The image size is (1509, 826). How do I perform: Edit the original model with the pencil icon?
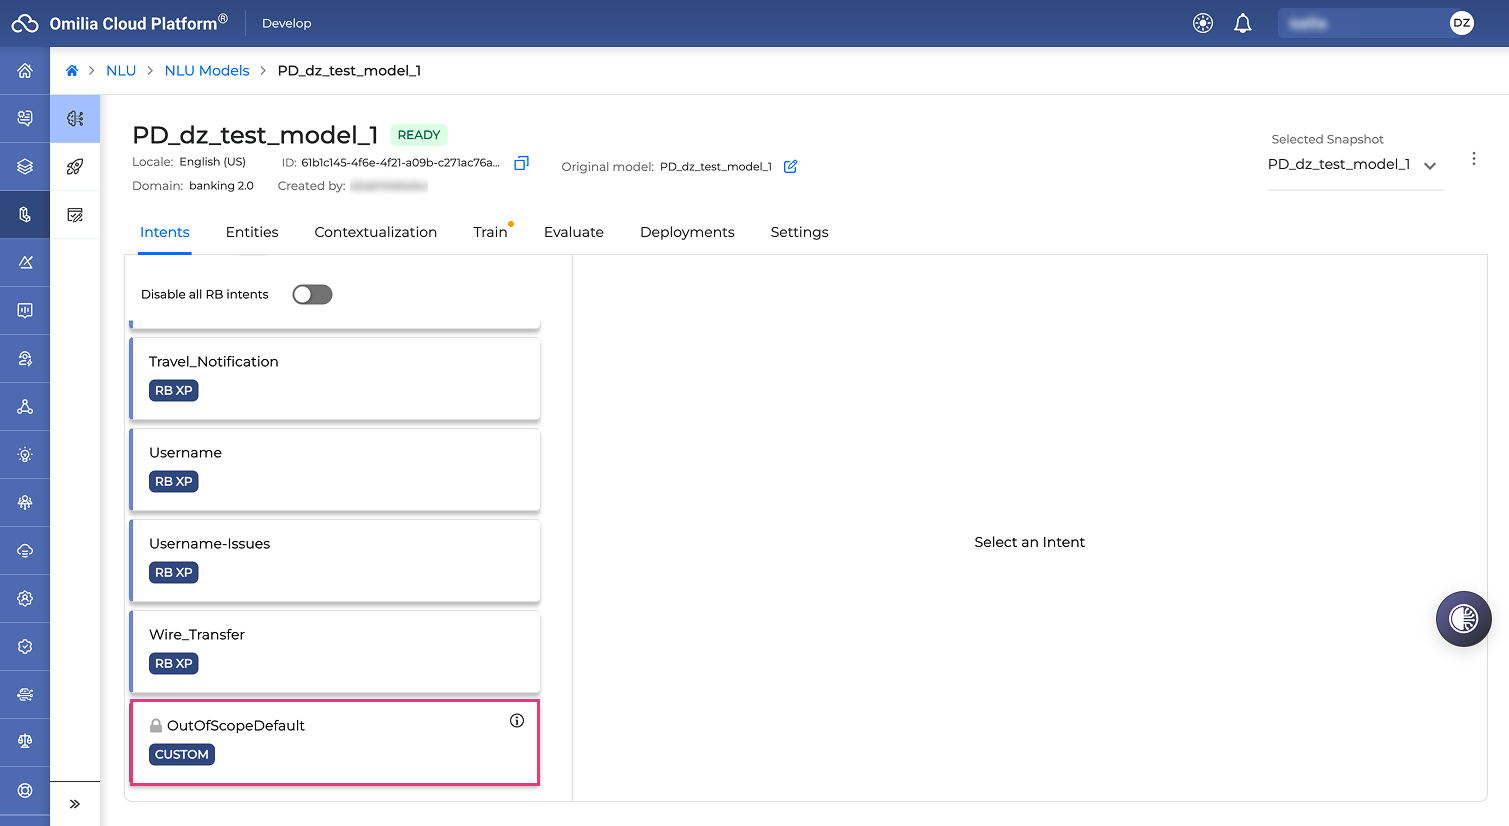click(x=790, y=166)
